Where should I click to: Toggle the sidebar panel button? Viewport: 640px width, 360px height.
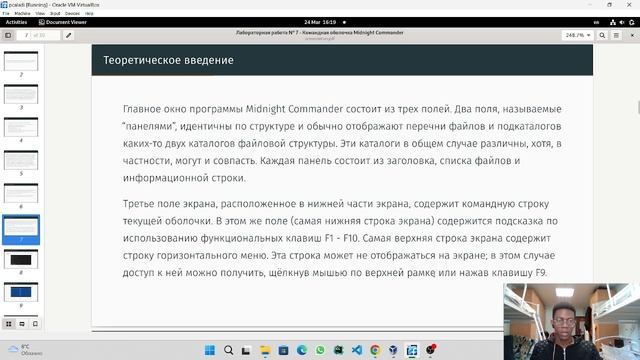[8, 36]
